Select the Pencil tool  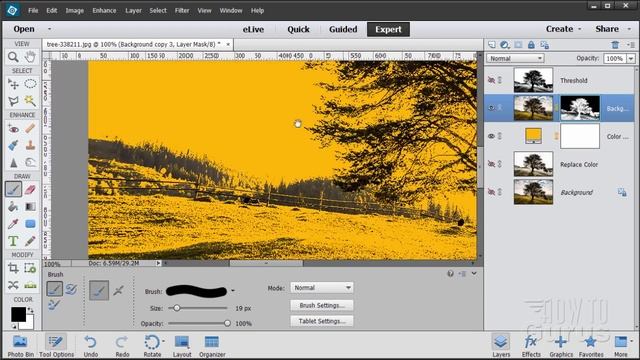30,241
